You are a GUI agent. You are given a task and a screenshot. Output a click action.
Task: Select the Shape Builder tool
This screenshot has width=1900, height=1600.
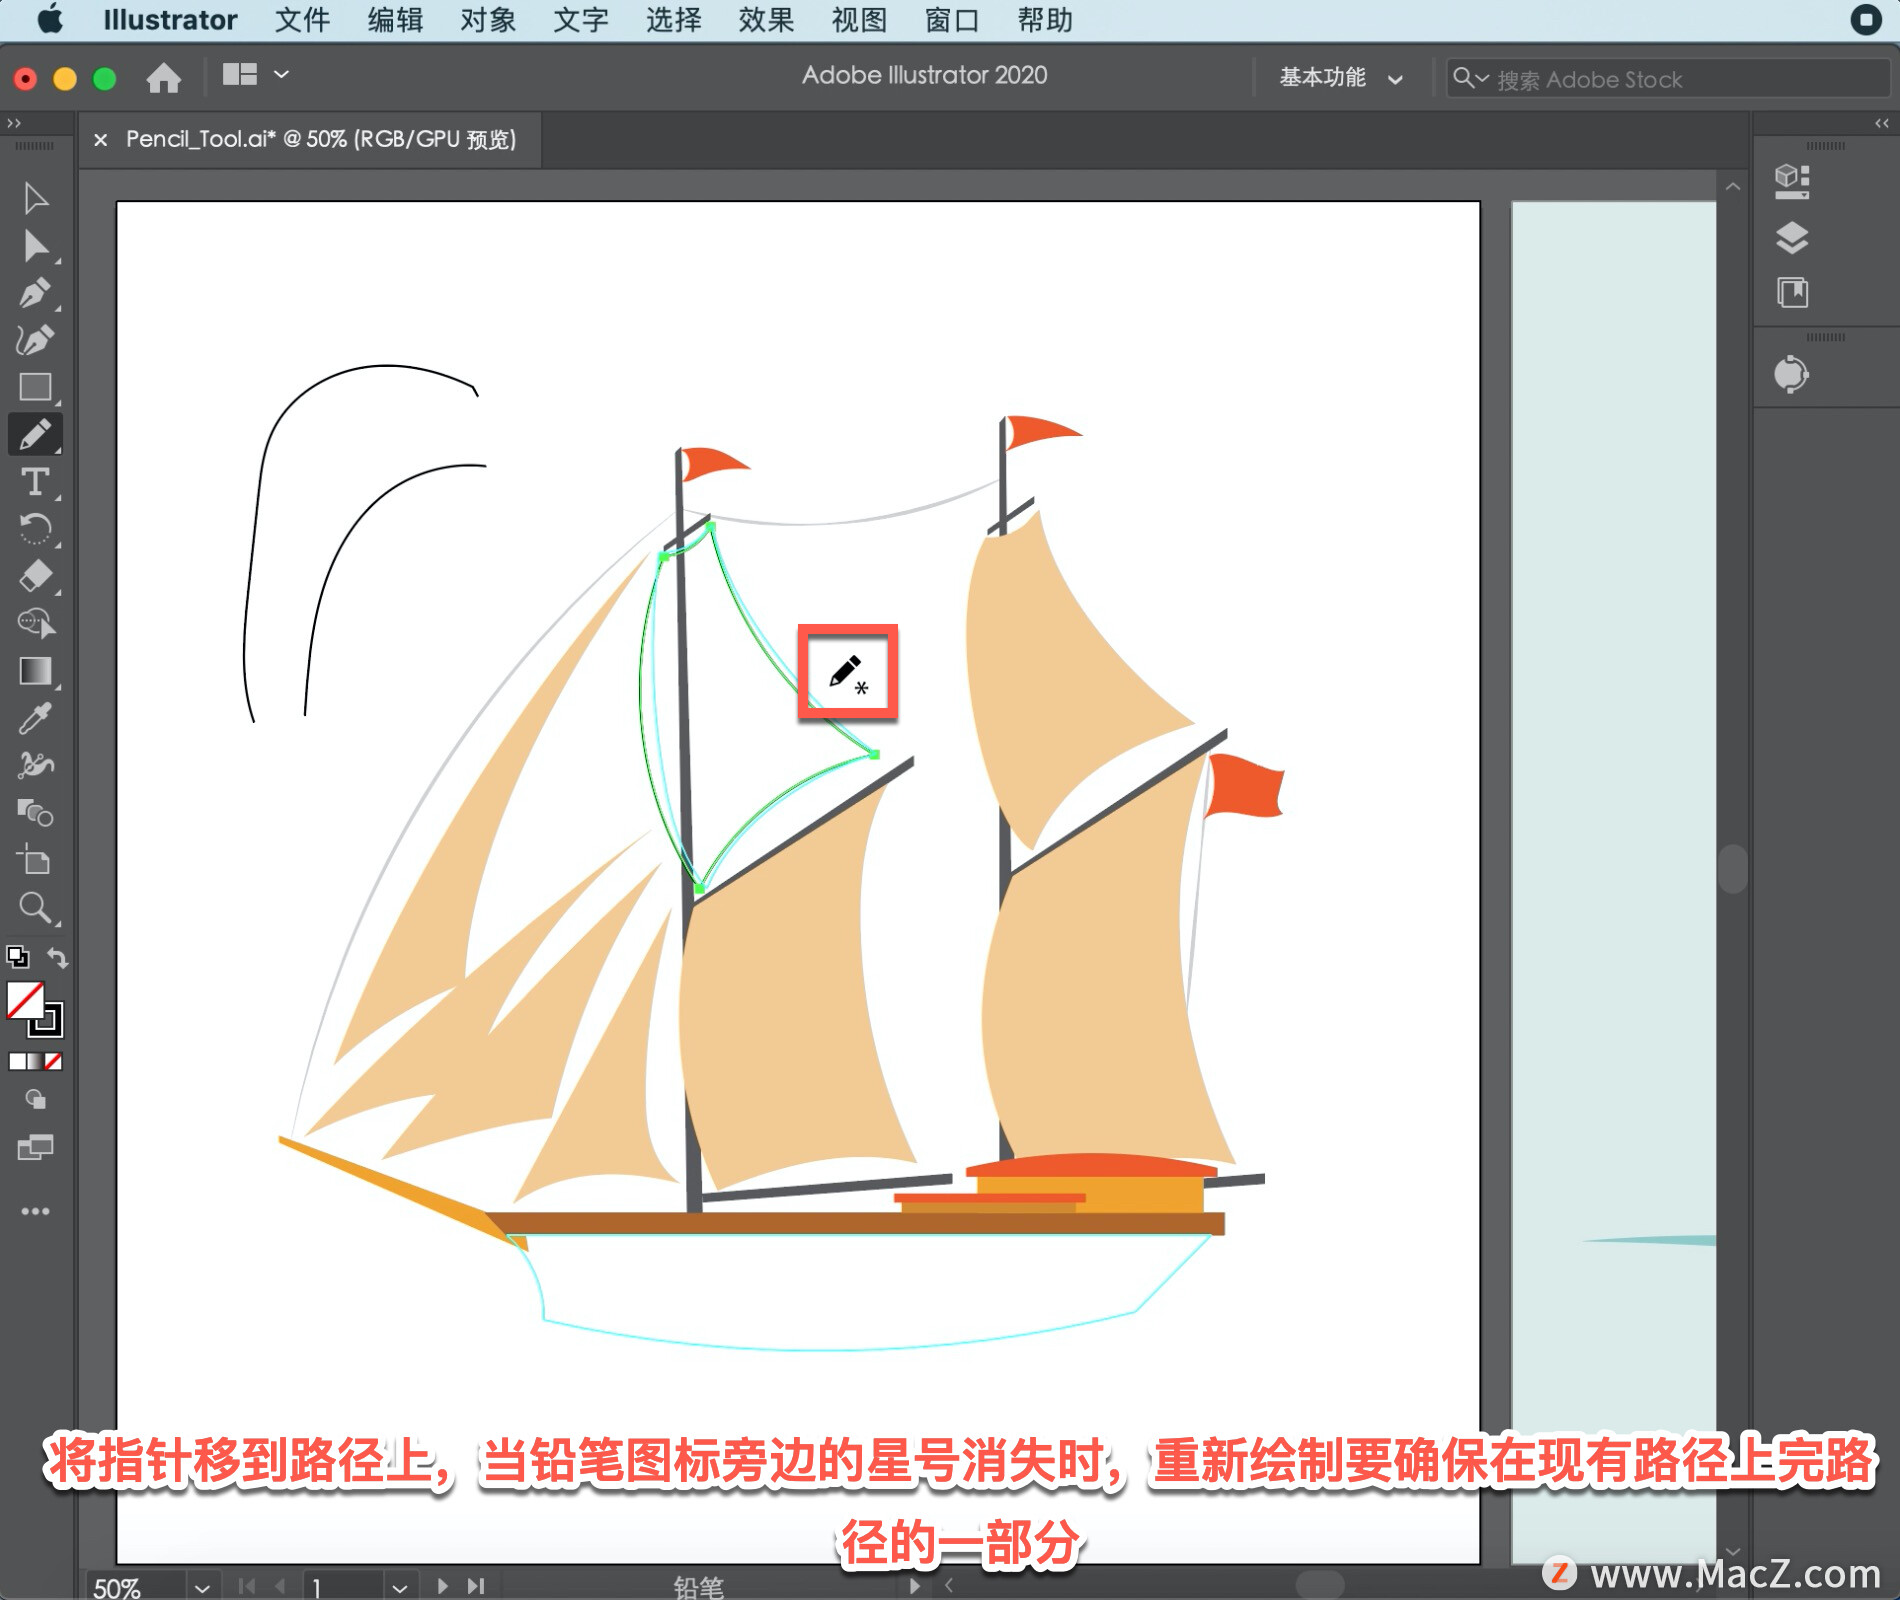[x=35, y=623]
